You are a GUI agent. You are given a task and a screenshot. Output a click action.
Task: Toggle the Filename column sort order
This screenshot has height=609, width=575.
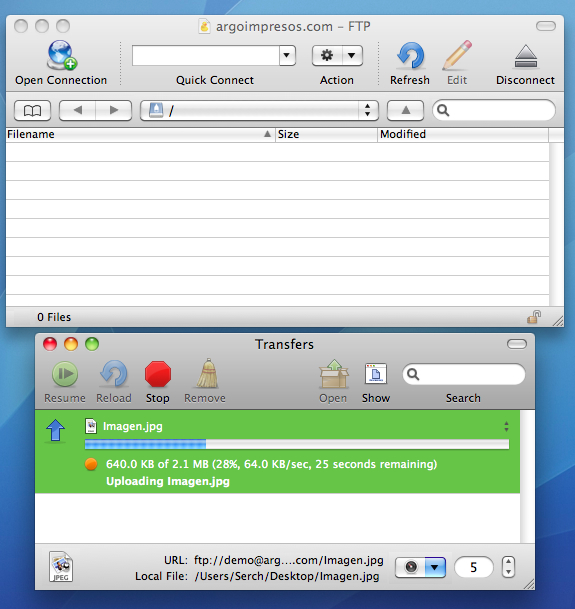[139, 134]
